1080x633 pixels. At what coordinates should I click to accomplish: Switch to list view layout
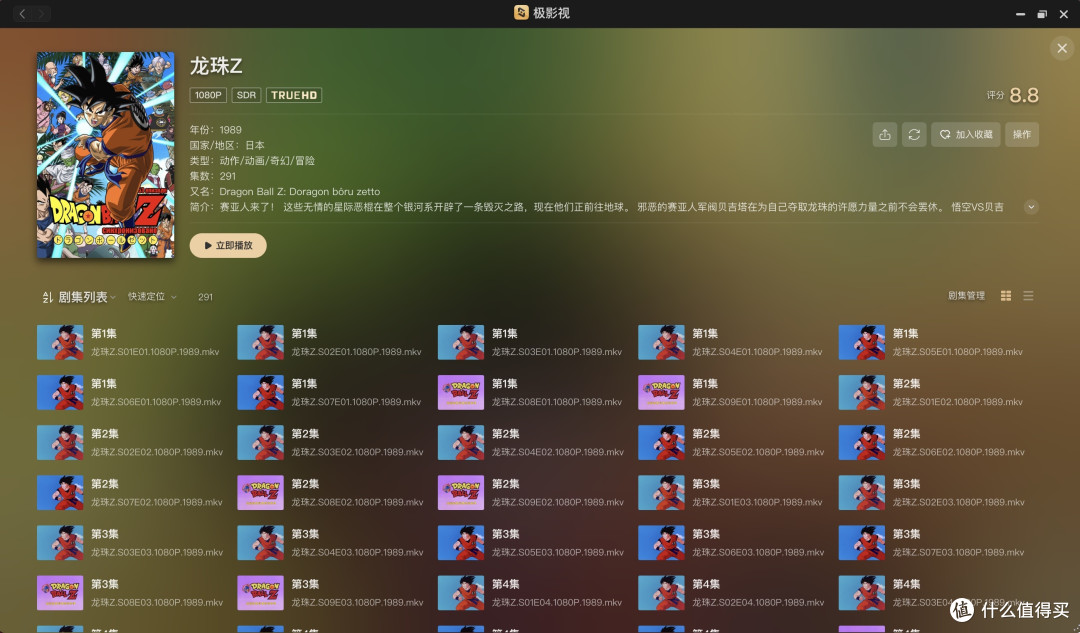(x=1028, y=295)
